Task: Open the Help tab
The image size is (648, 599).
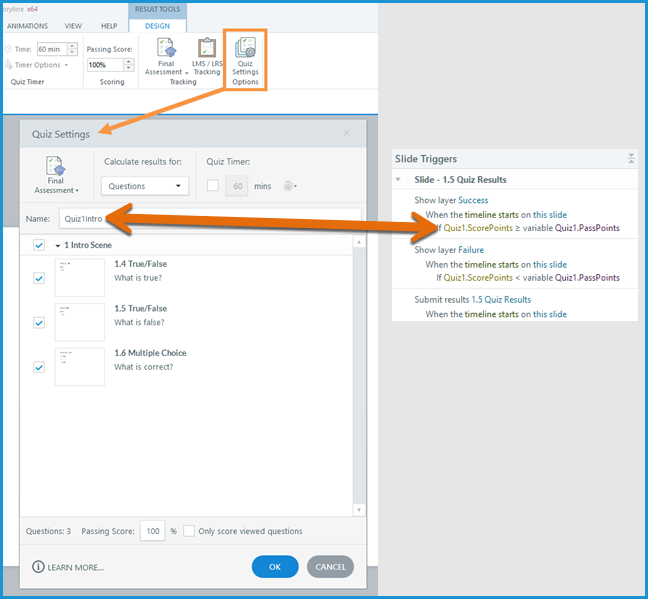Action: pos(109,26)
